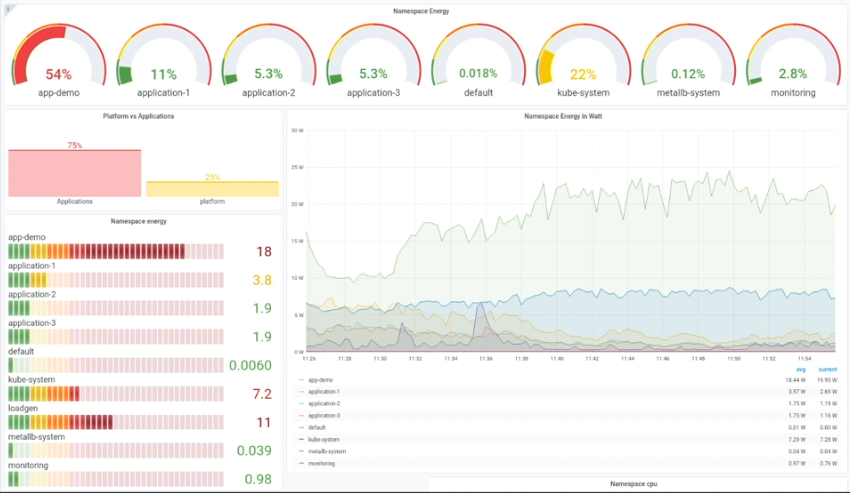Click the loadgen bar gauge row
Image resolution: width=850 pixels, height=493 pixels.
(115, 422)
